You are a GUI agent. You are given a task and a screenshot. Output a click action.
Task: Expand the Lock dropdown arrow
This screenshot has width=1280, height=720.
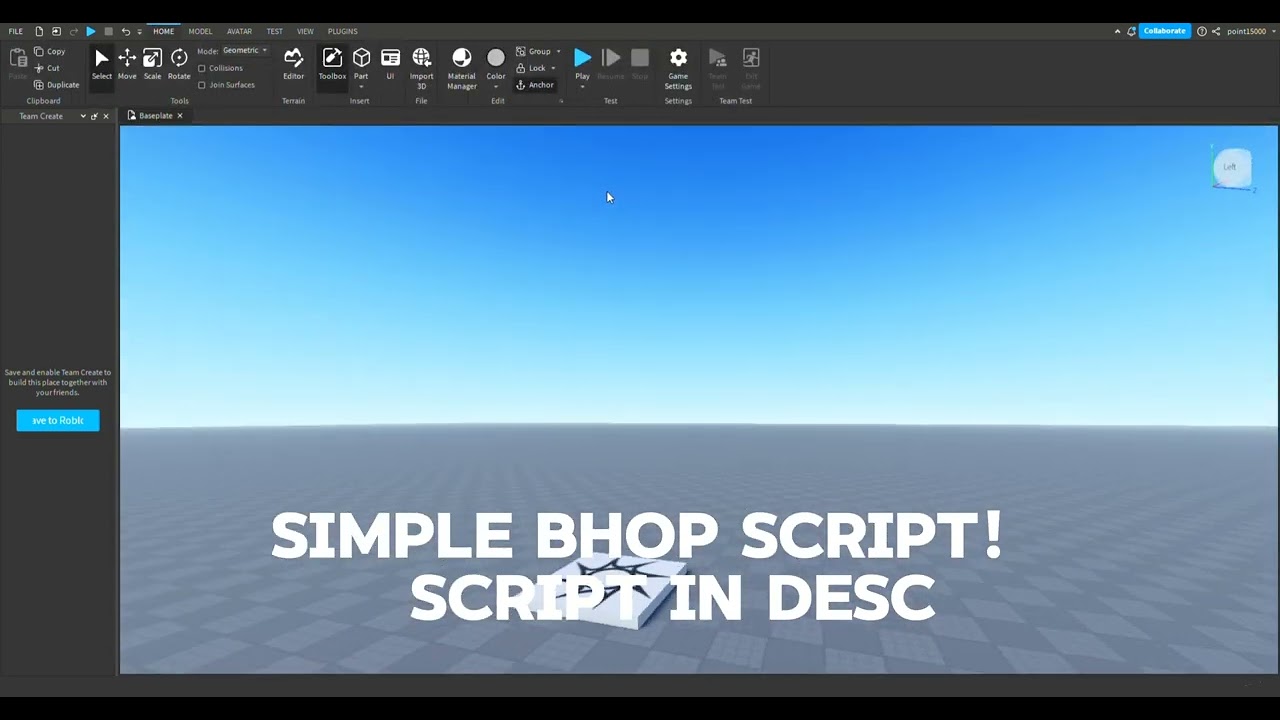[553, 68]
